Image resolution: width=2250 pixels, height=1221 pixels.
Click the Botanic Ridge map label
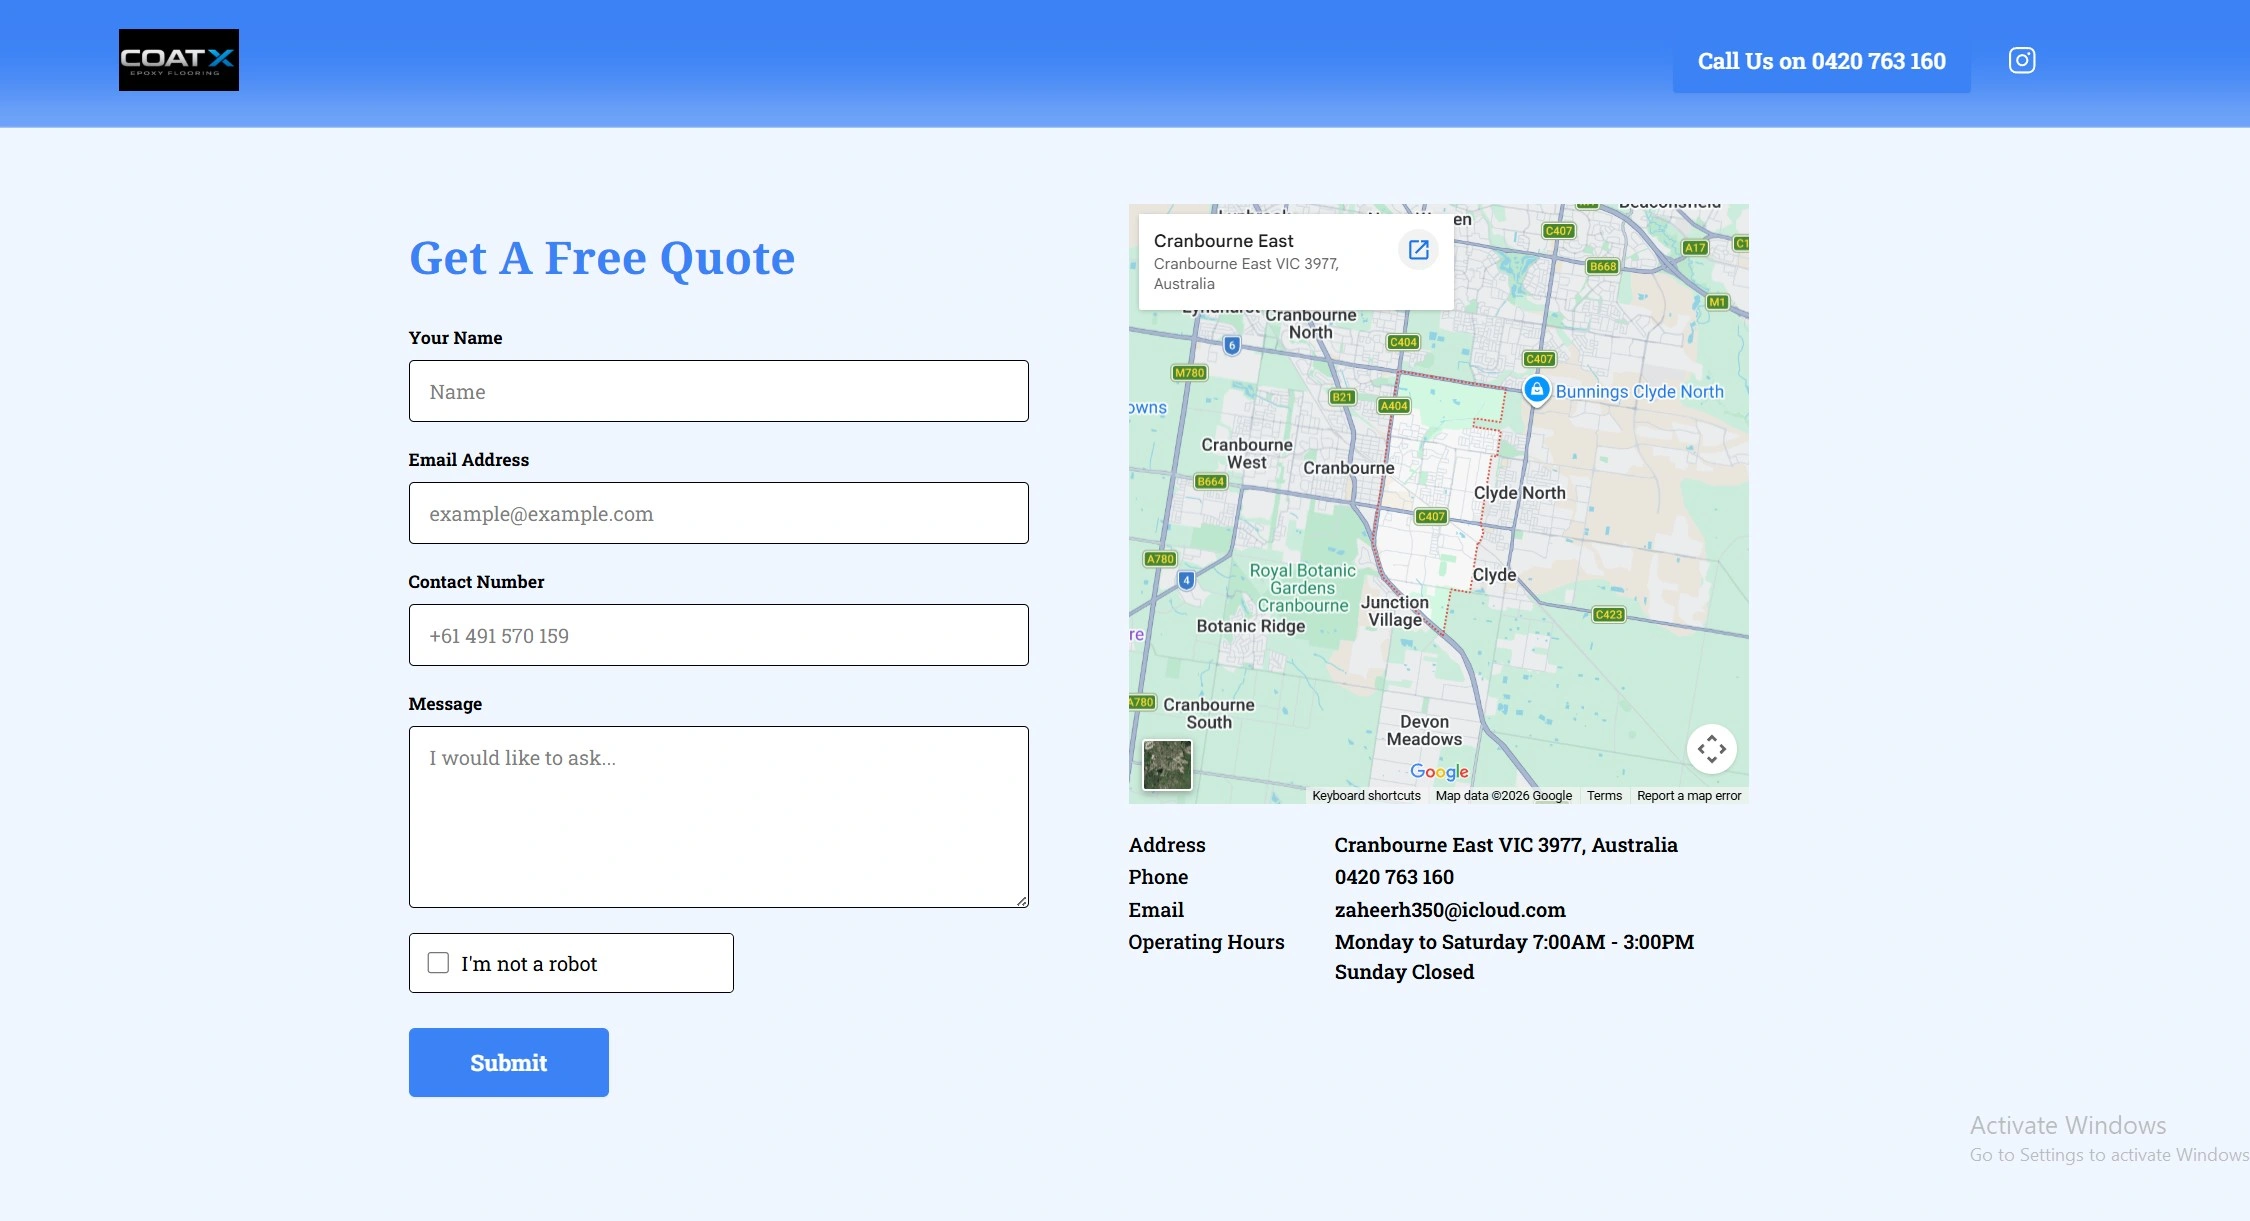(1251, 626)
